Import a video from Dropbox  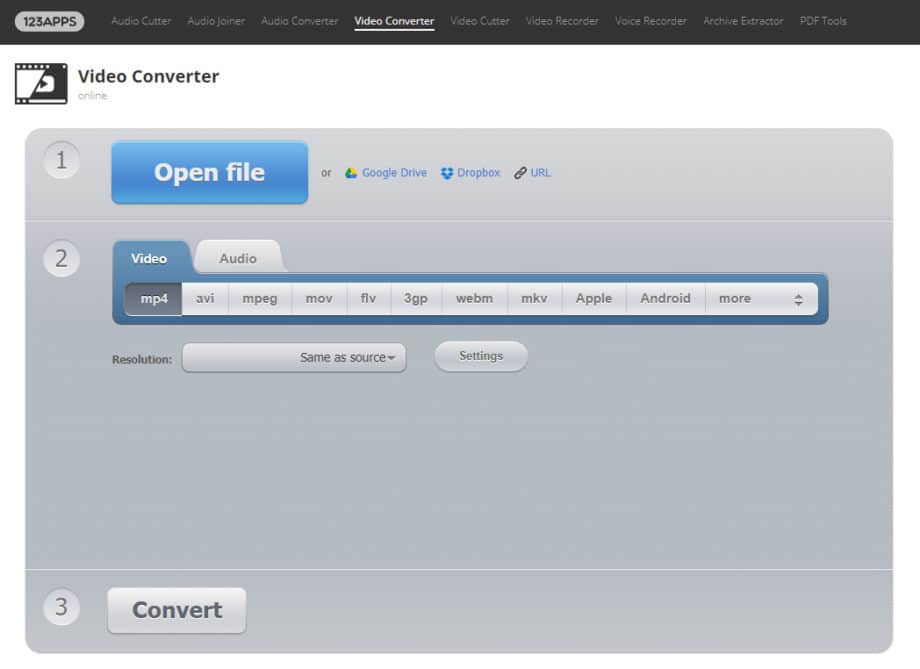(469, 172)
